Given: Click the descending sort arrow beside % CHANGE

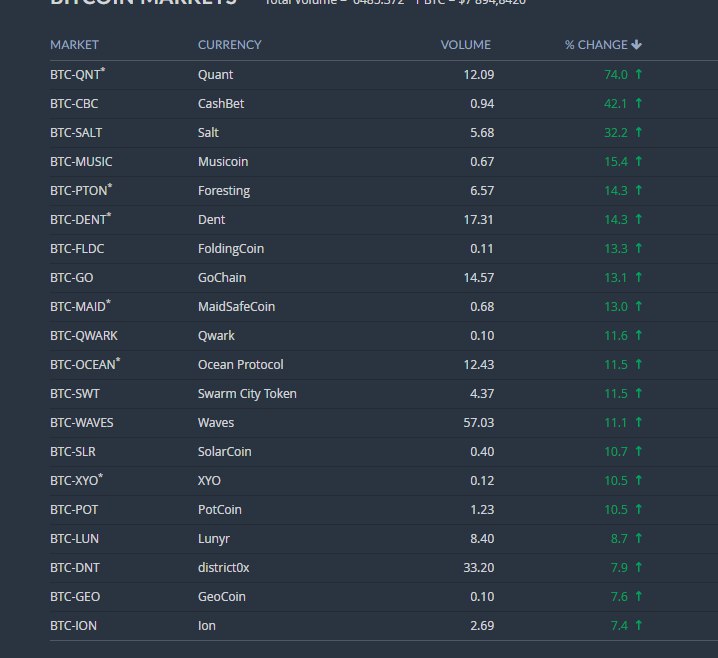Looking at the screenshot, I should click(636, 45).
